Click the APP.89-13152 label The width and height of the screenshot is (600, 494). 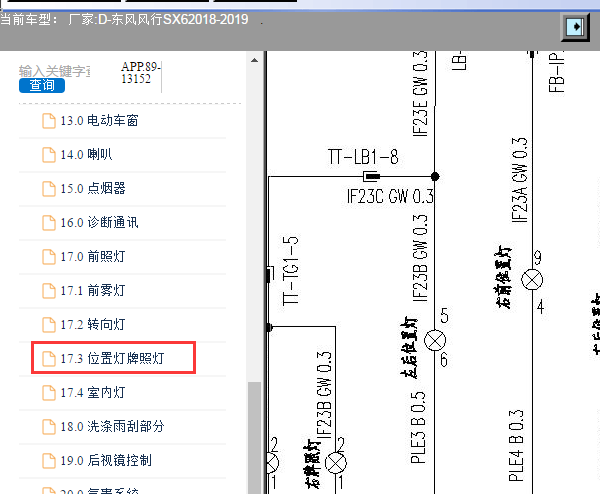point(140,73)
